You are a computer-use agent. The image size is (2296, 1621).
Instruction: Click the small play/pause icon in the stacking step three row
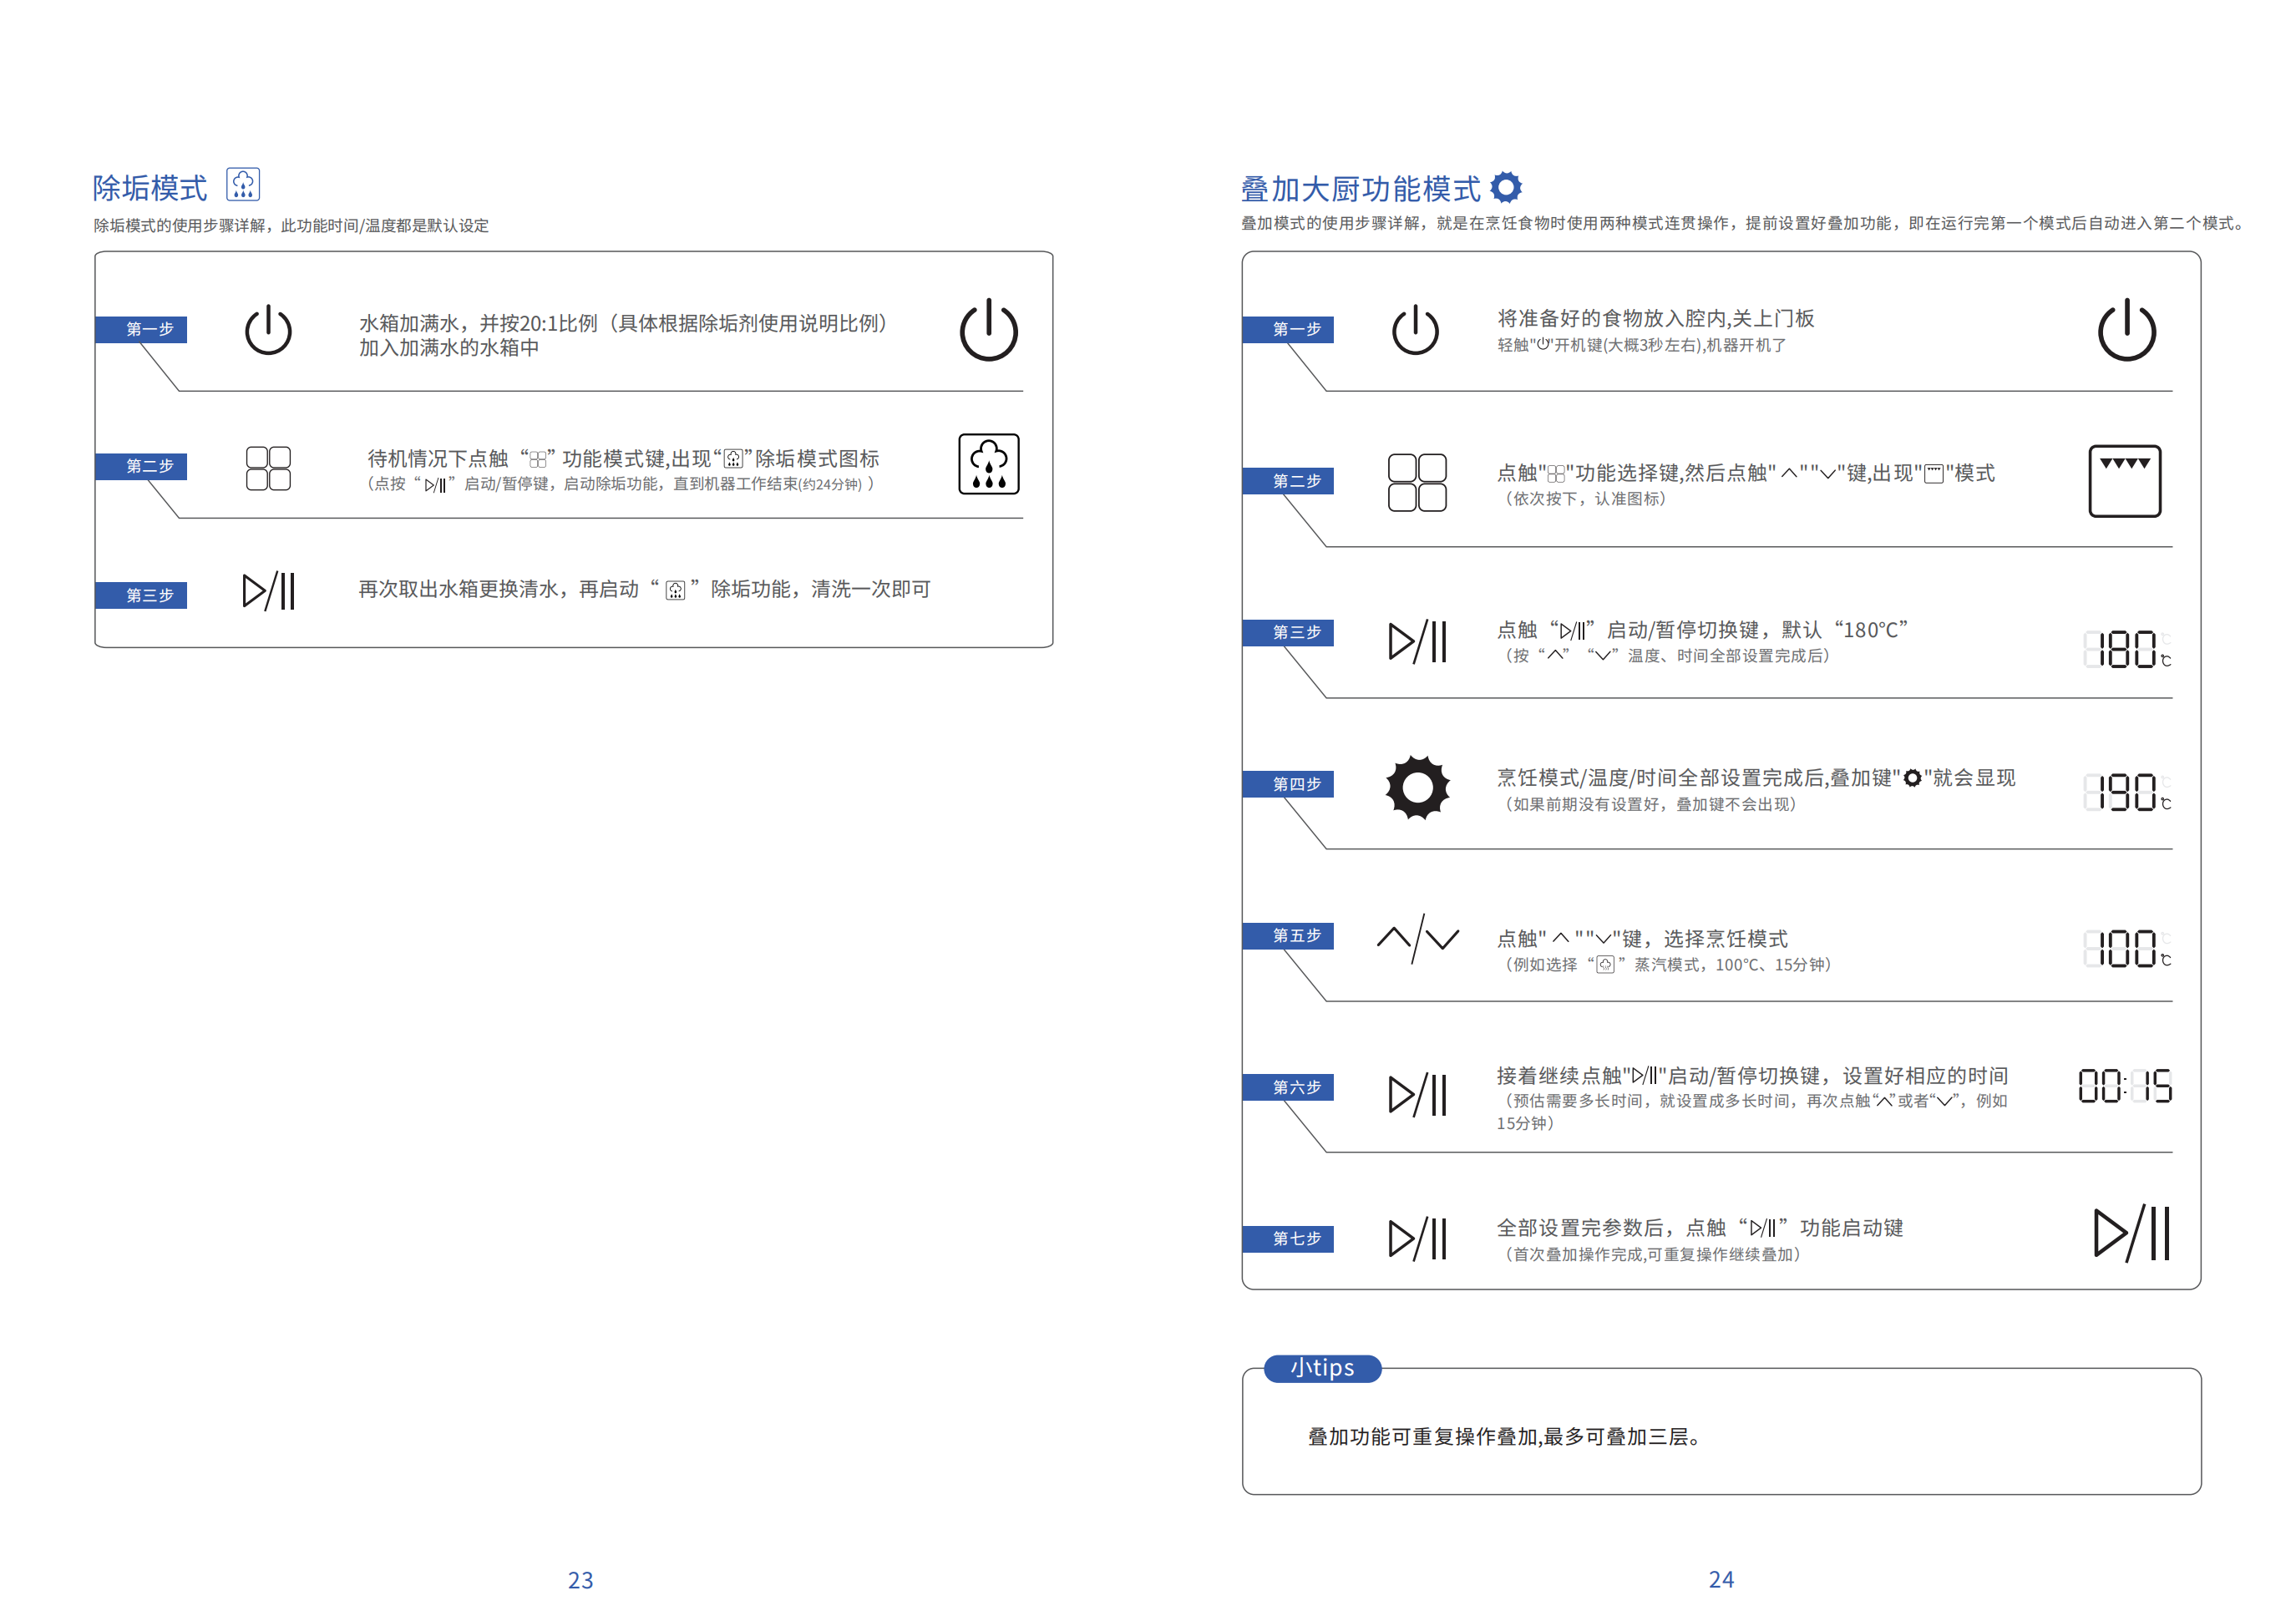click(x=1417, y=642)
